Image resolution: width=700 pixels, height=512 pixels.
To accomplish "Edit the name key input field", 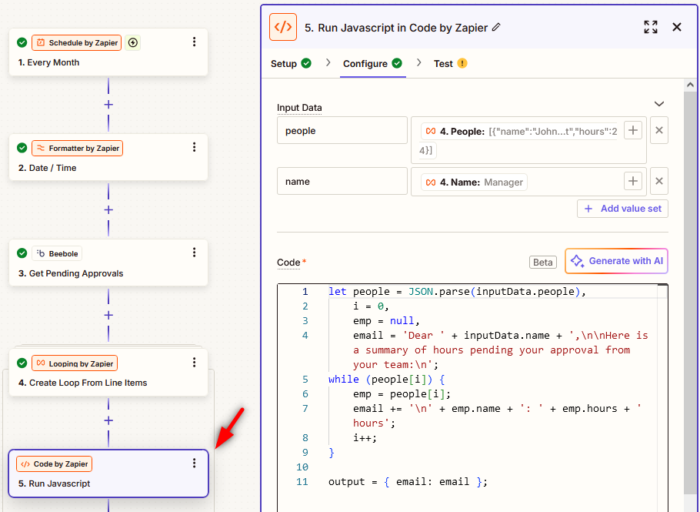I will click(342, 181).
